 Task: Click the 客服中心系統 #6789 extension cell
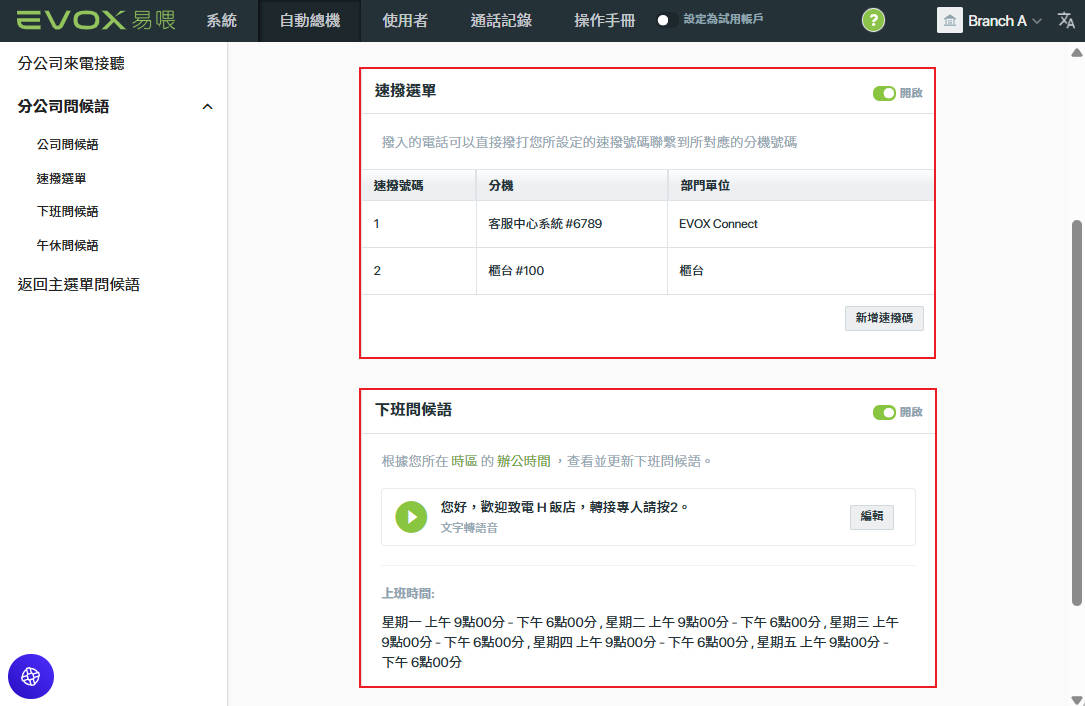(572, 224)
